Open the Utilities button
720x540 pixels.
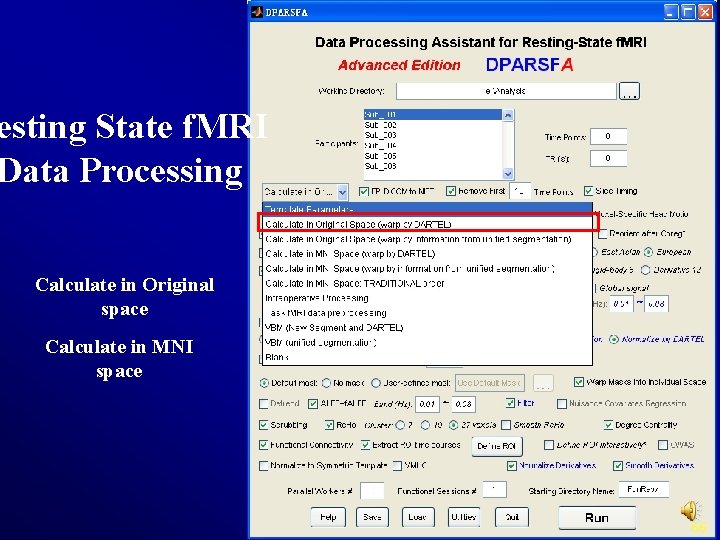click(464, 517)
